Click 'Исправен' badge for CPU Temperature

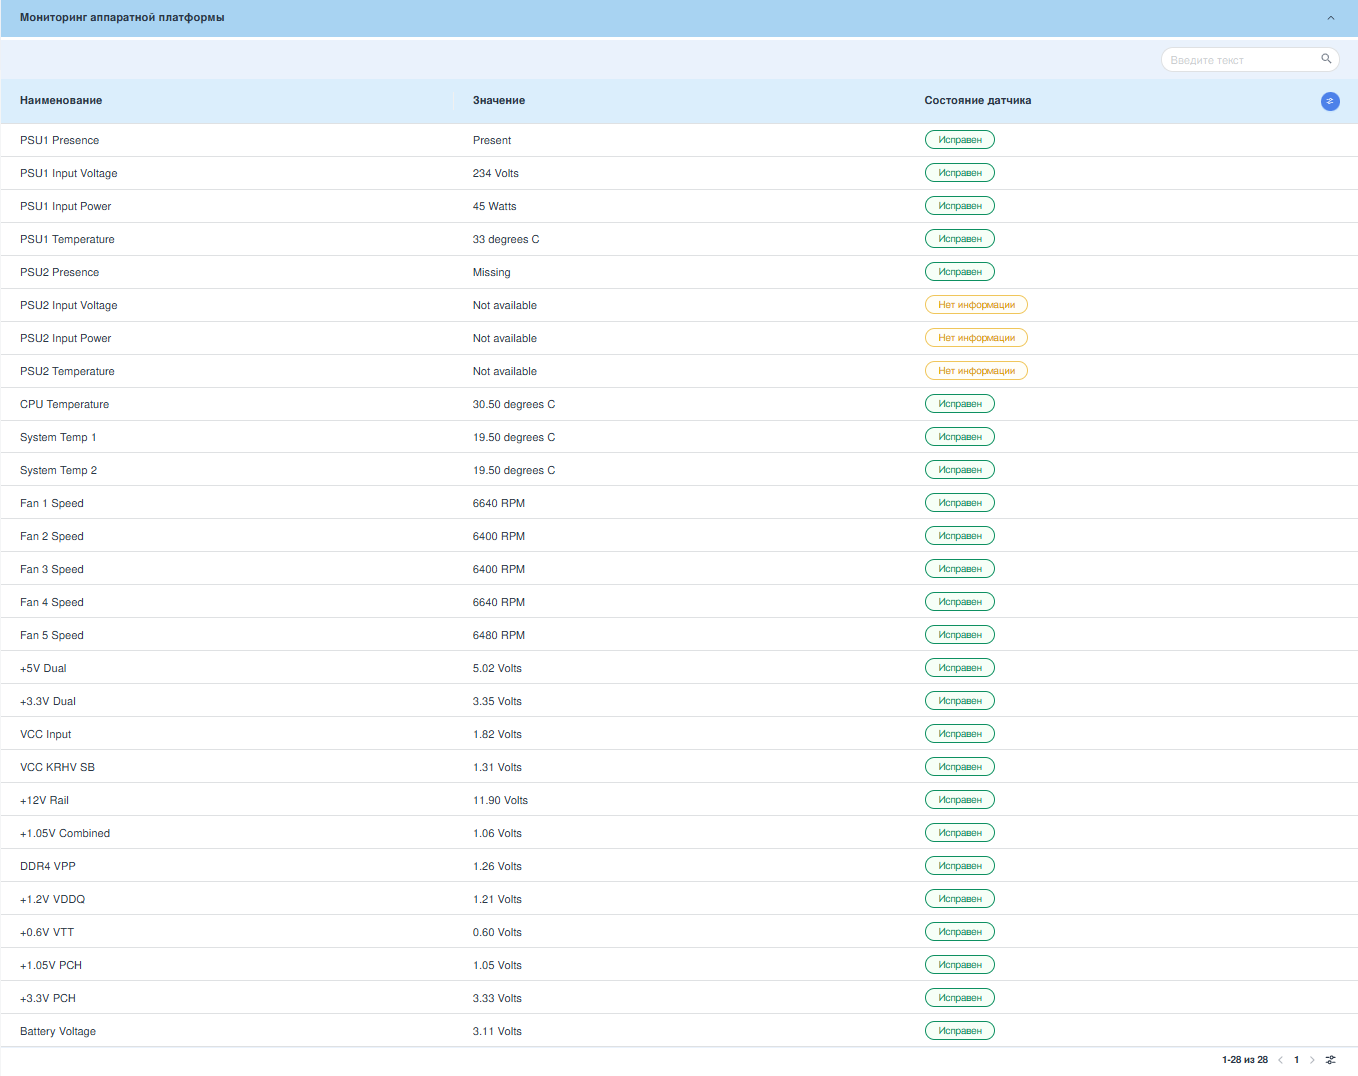[959, 404]
